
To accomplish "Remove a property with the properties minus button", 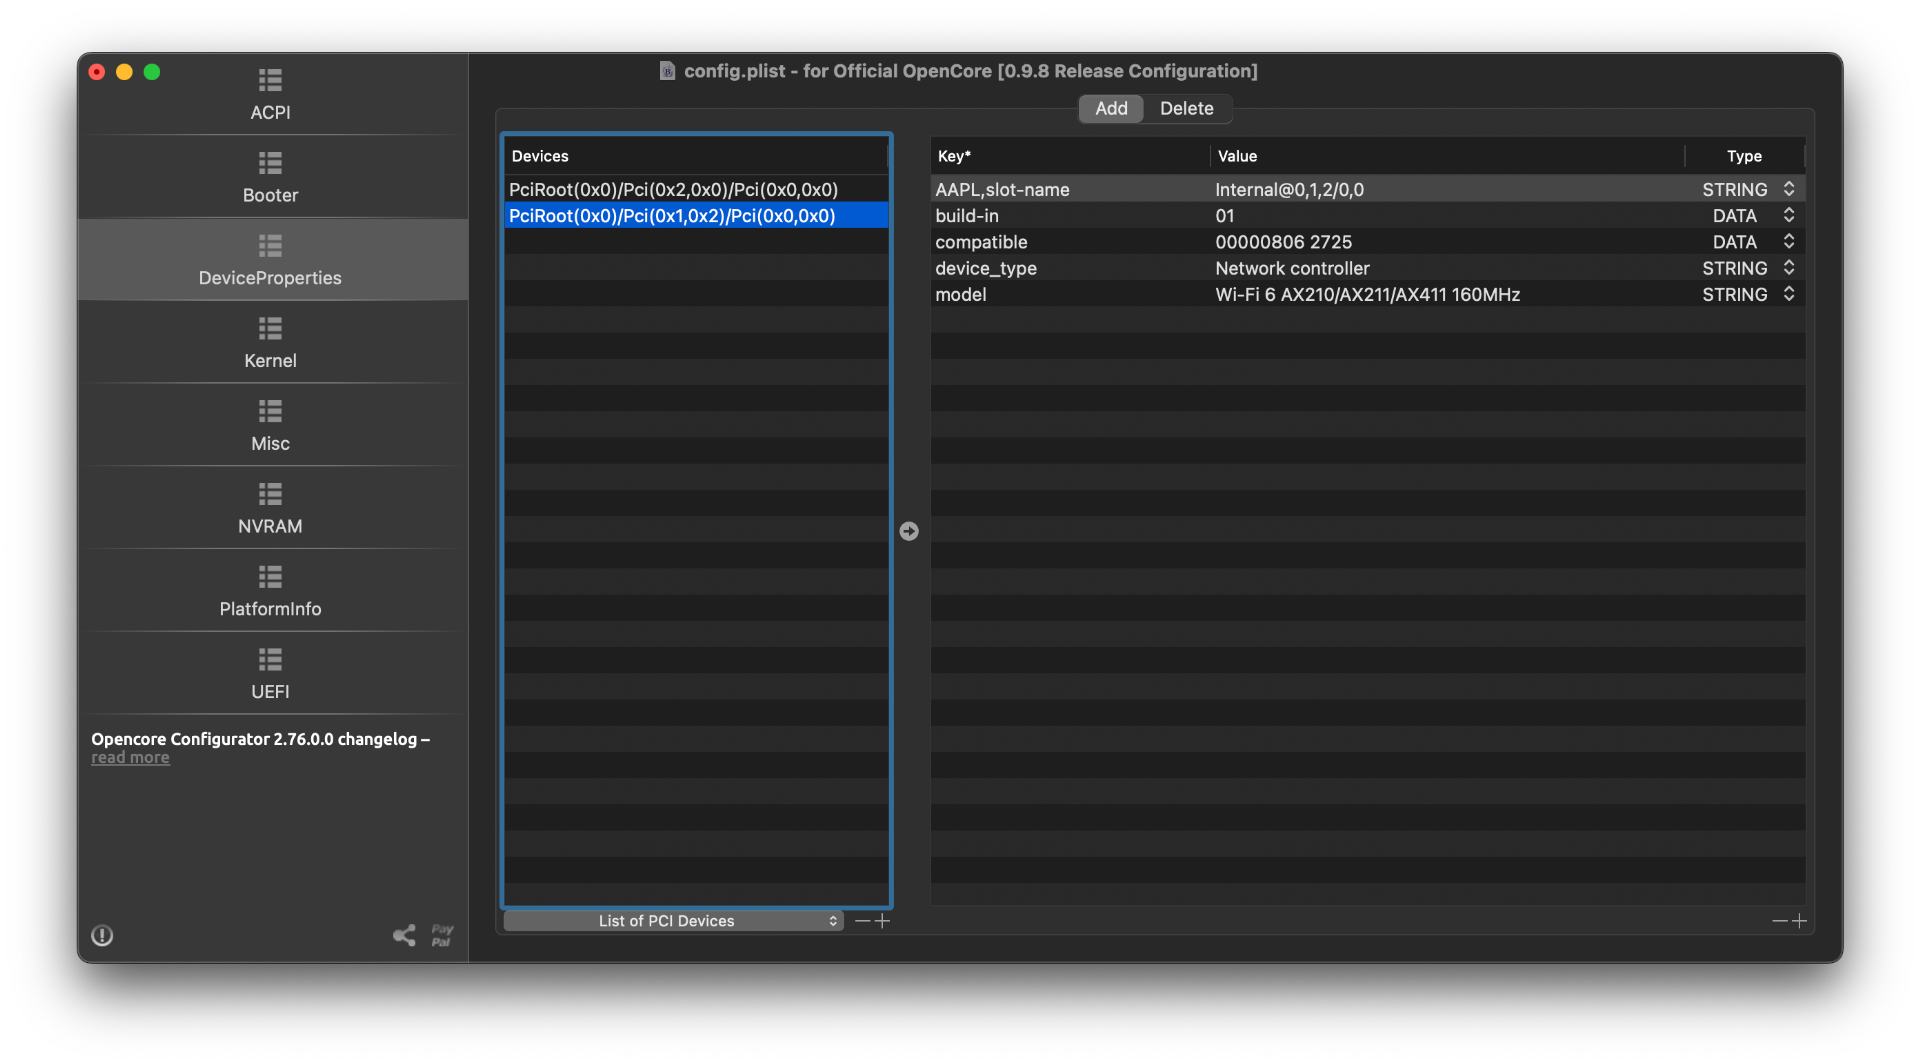I will [1780, 921].
